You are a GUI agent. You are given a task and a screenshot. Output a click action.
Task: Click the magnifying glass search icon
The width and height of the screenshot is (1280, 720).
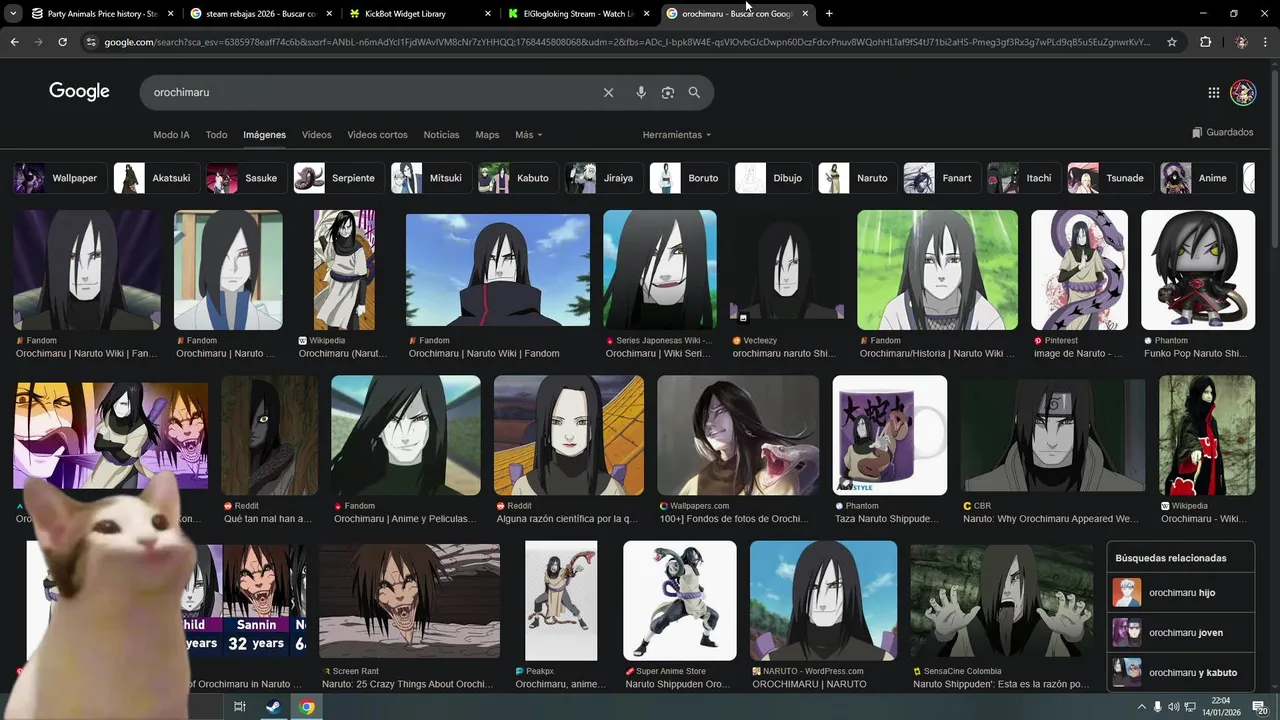694,92
